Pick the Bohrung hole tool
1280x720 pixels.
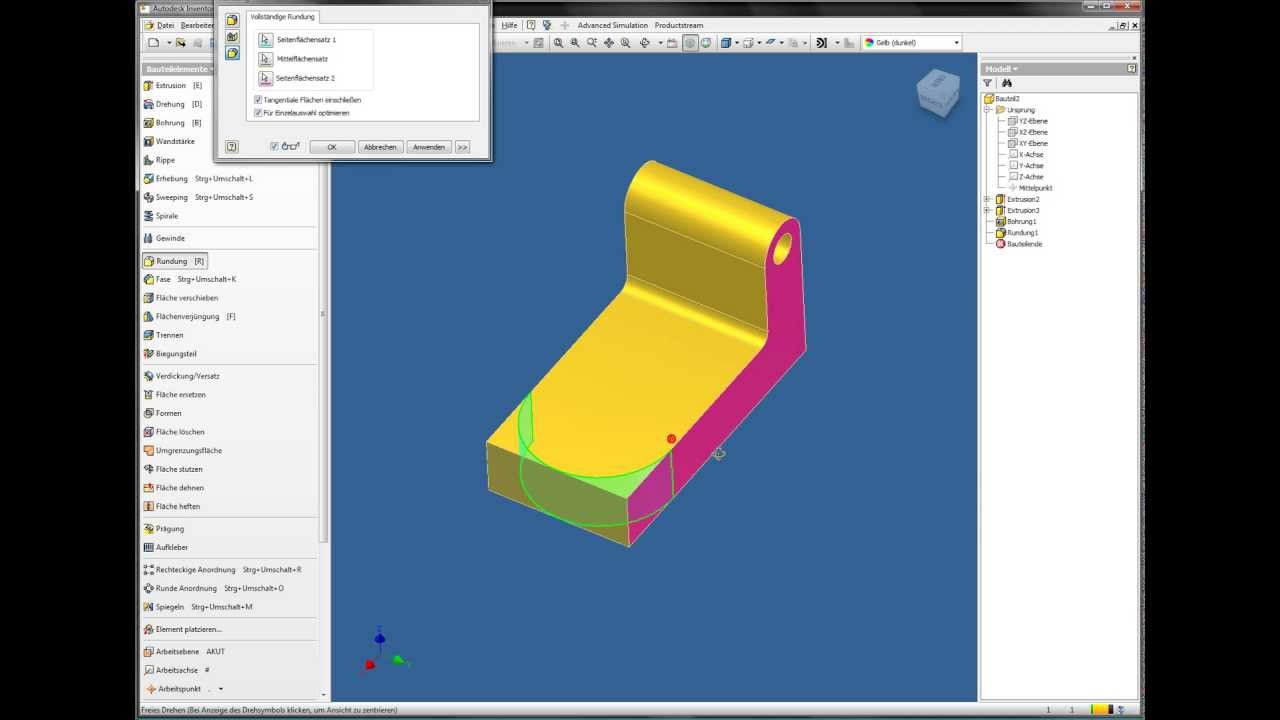pos(173,122)
